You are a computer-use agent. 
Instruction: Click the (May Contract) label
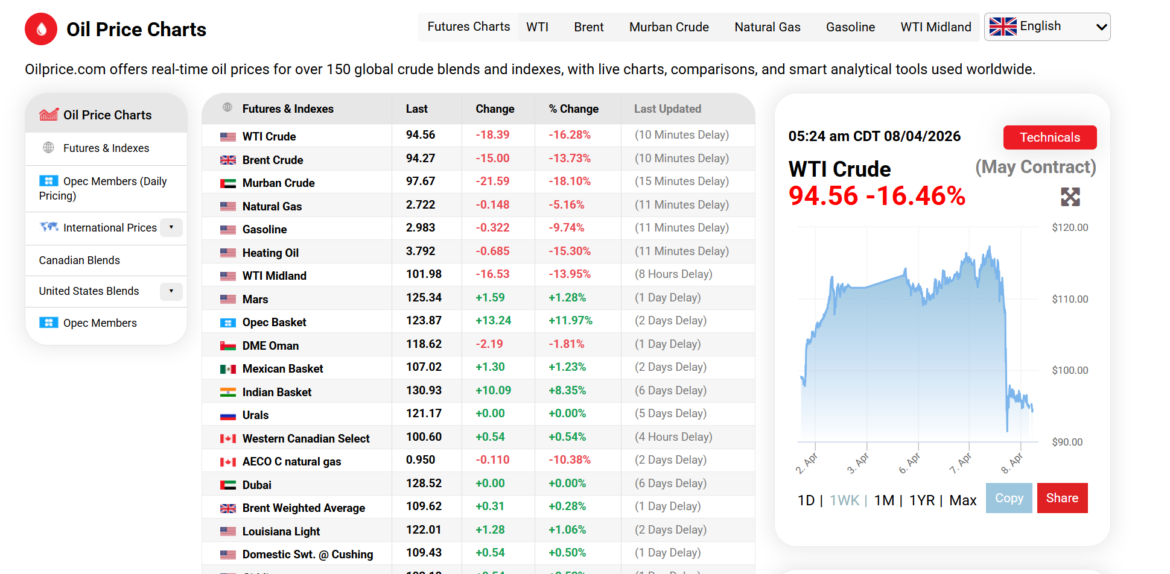(1036, 166)
